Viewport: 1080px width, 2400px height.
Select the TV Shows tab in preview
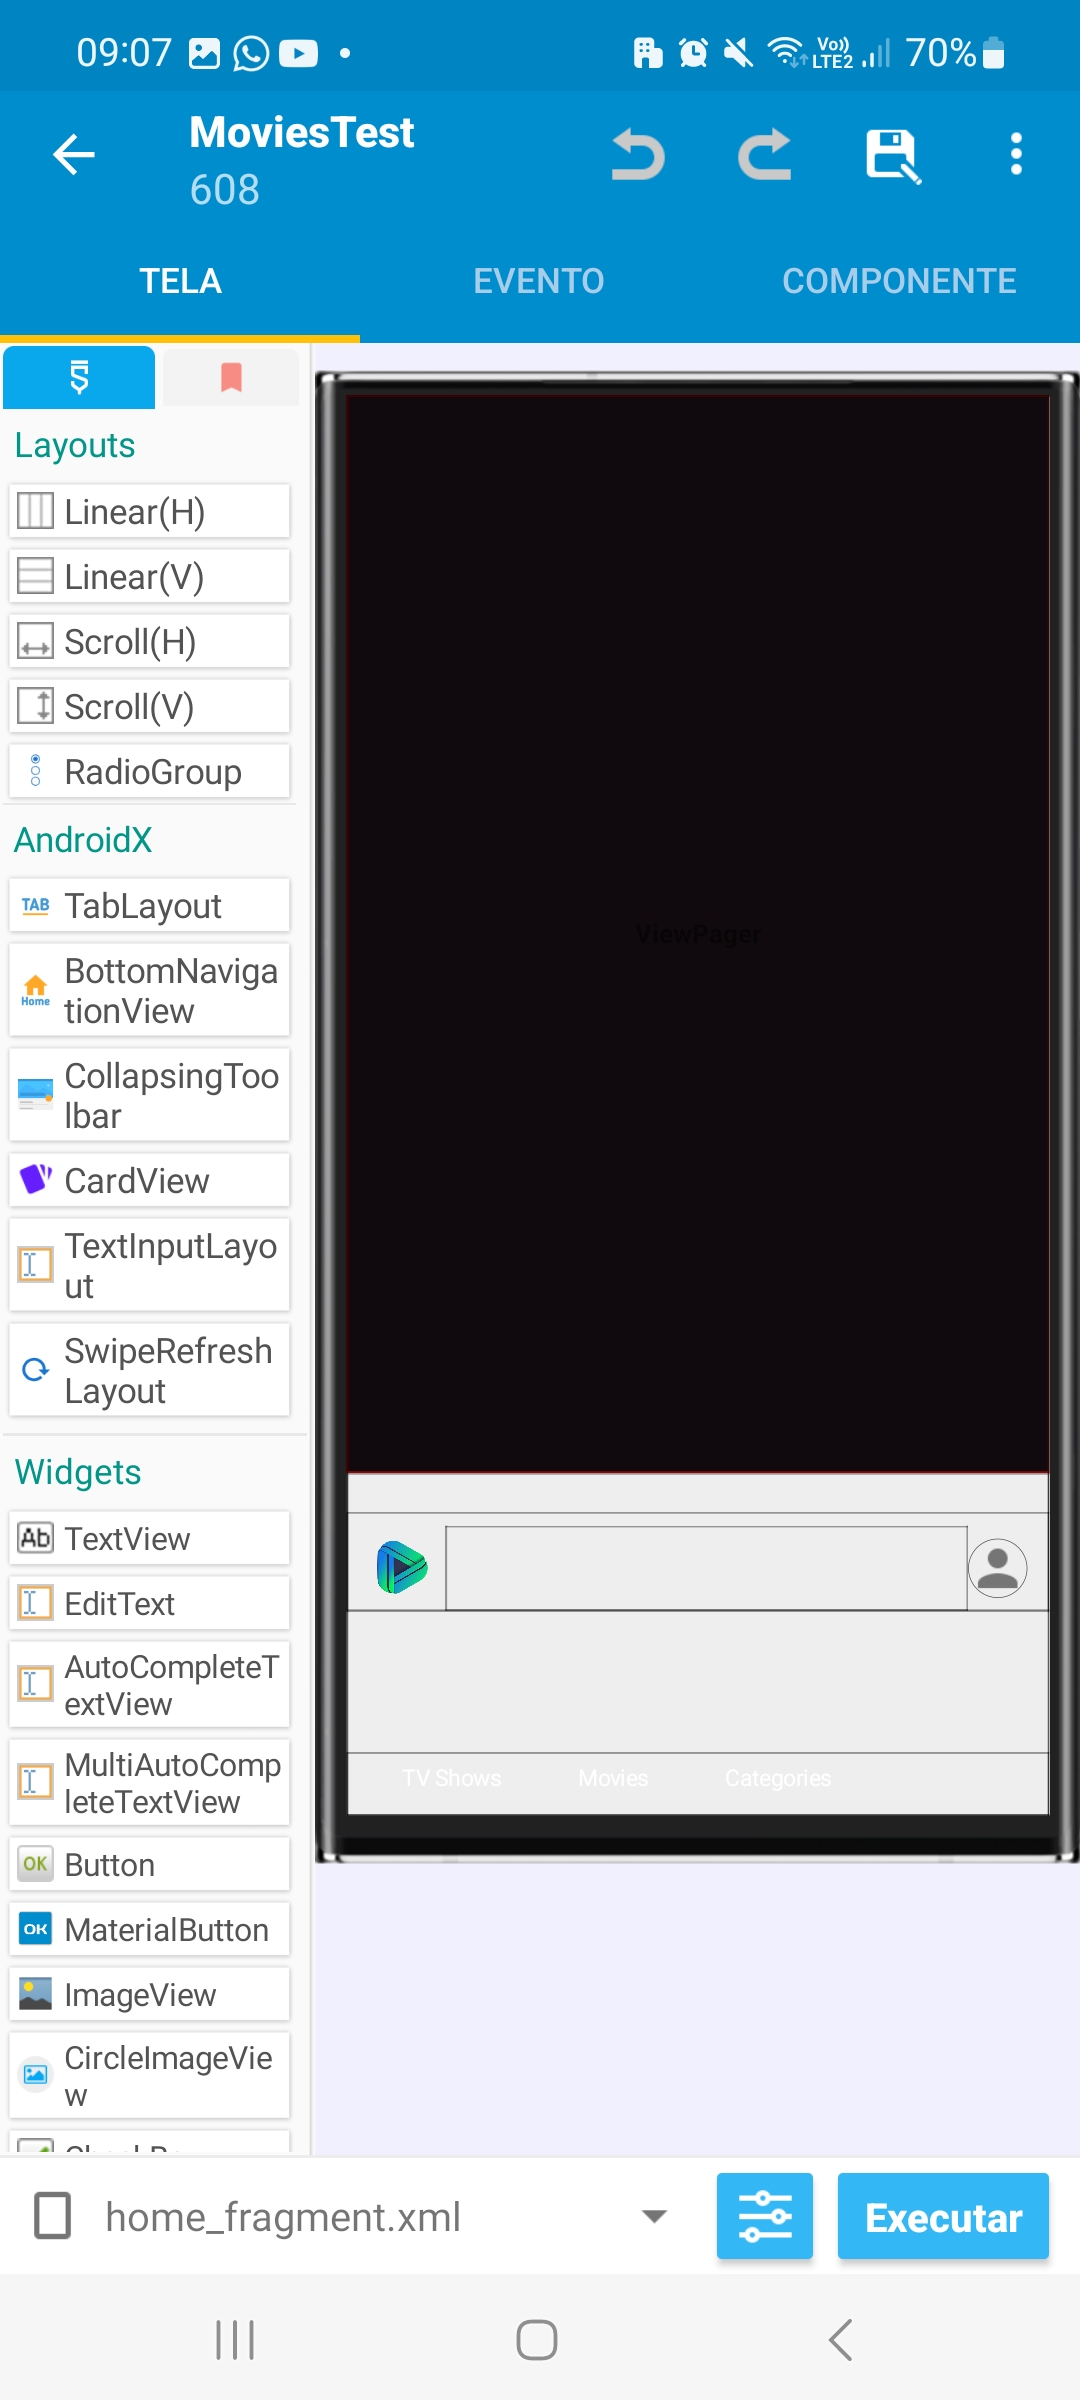point(452,1778)
